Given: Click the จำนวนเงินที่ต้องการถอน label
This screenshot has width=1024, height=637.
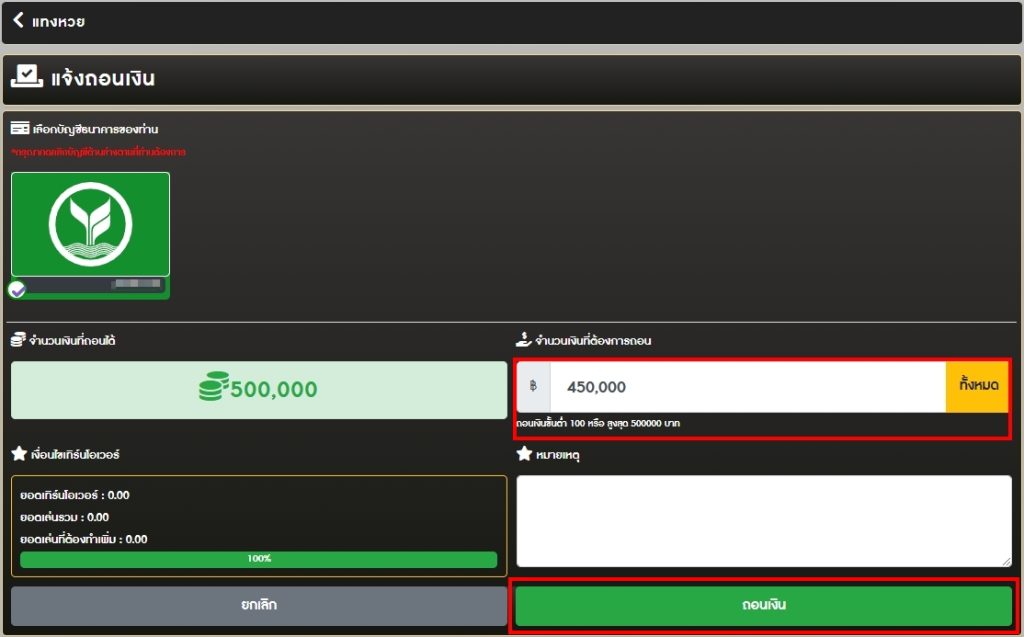Looking at the screenshot, I should coord(593,340).
